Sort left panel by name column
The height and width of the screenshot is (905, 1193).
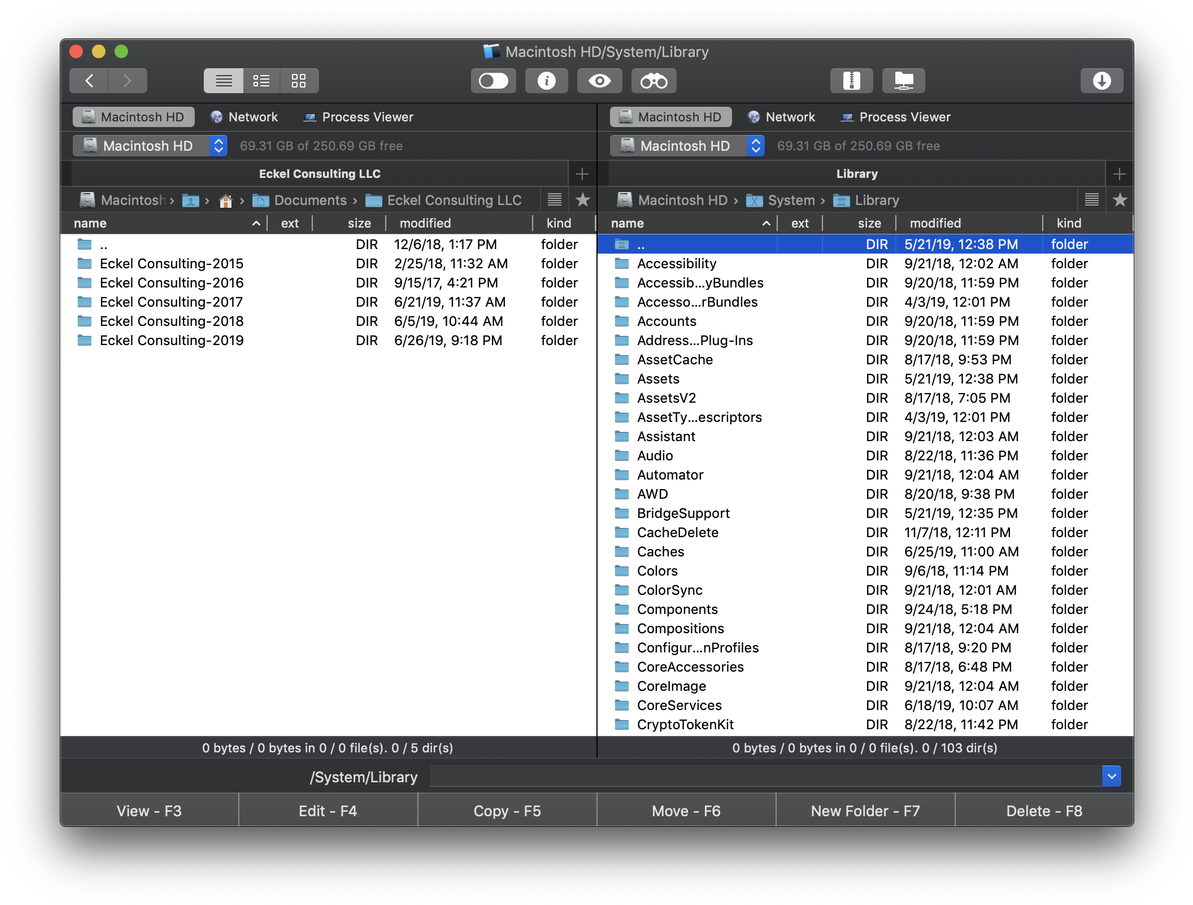164,223
